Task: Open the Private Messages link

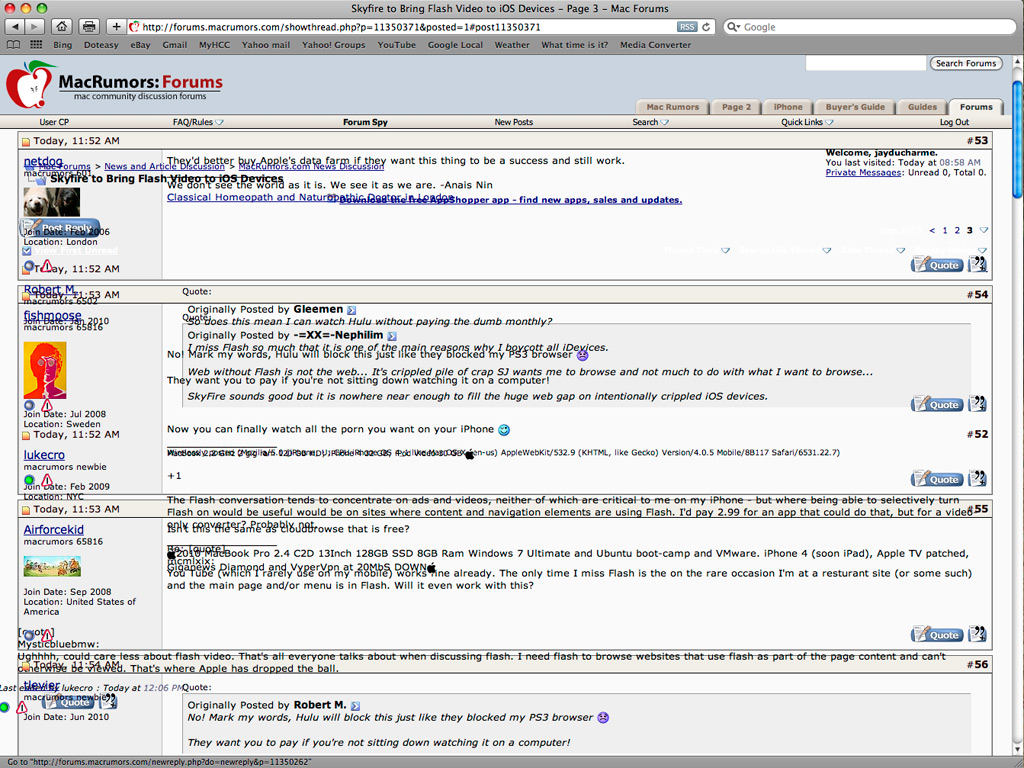Action: [863, 172]
